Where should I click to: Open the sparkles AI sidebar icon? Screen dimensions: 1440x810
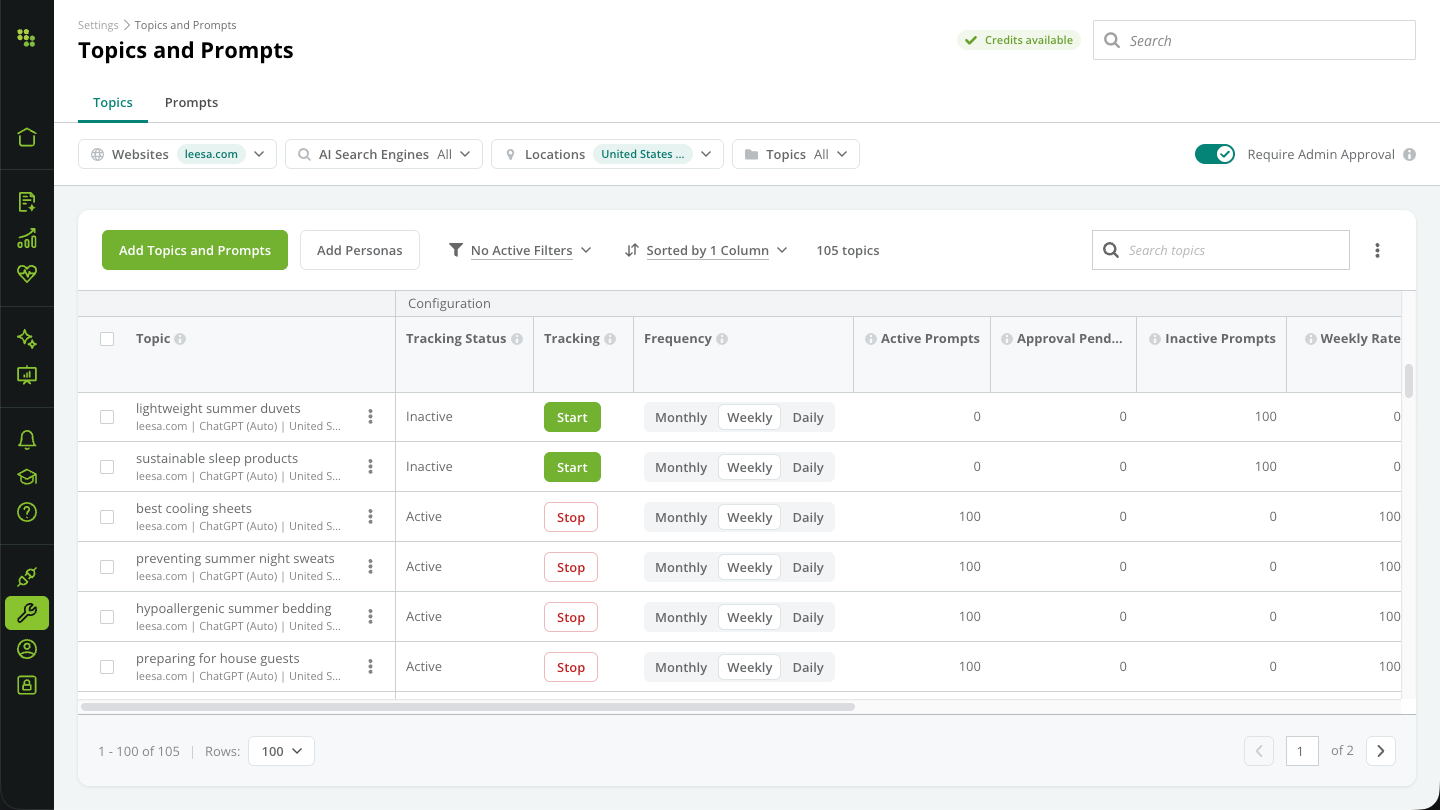[27, 339]
